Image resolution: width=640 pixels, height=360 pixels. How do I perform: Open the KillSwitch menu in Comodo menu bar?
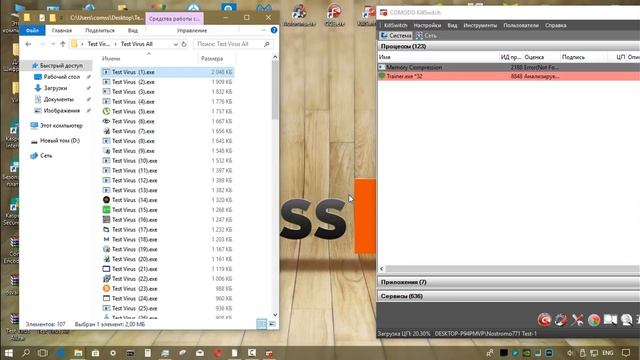(396, 25)
